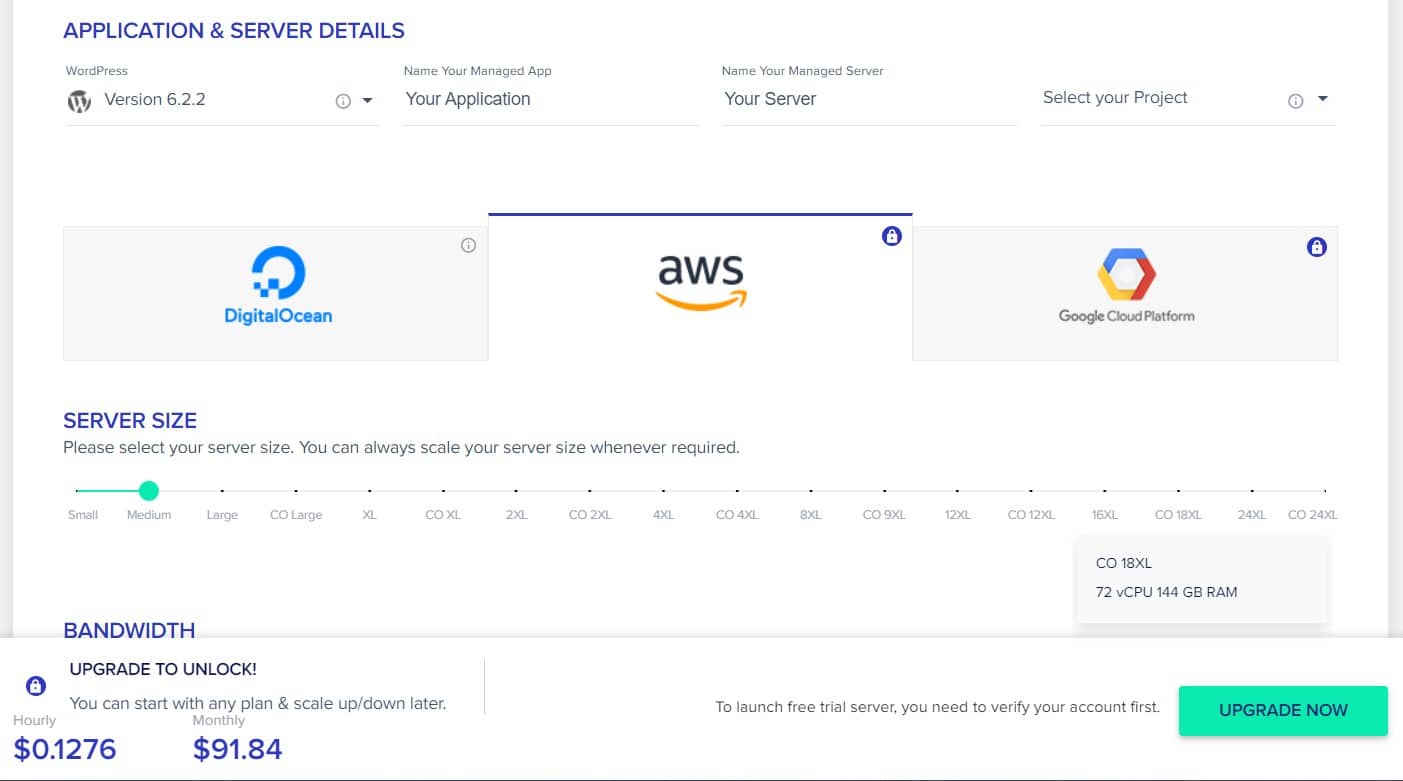Choose the CO 18XL server size mark

click(1178, 491)
